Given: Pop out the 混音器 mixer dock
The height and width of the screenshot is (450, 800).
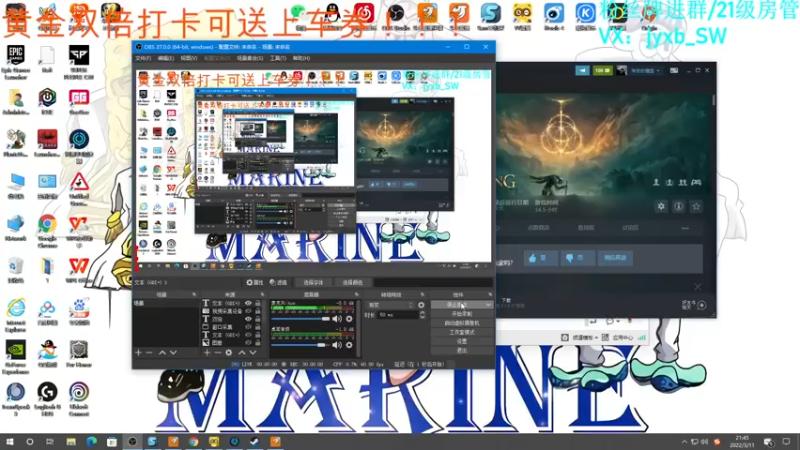Looking at the screenshot, I should tap(356, 294).
